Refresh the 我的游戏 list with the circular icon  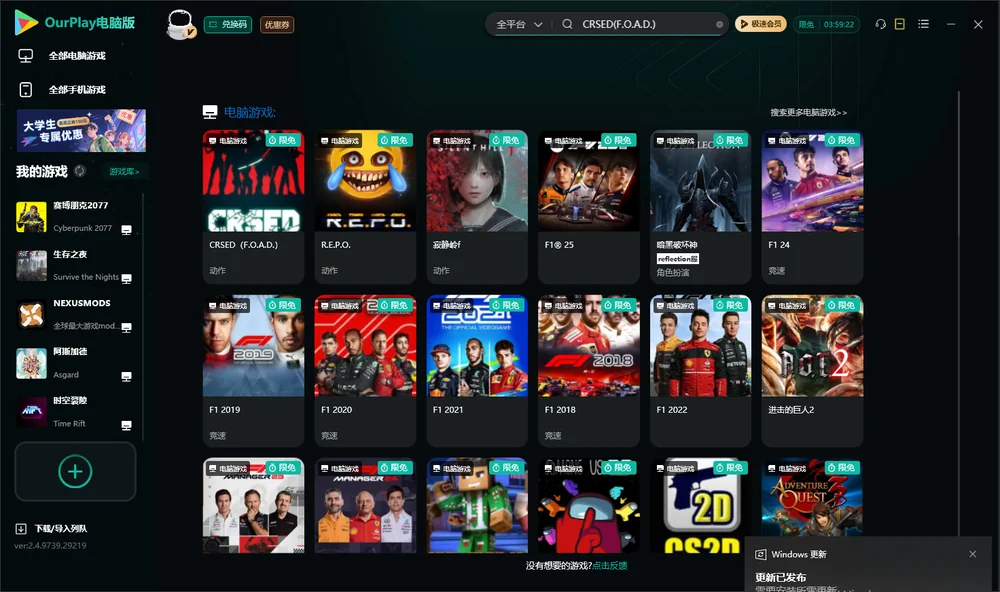click(x=80, y=171)
